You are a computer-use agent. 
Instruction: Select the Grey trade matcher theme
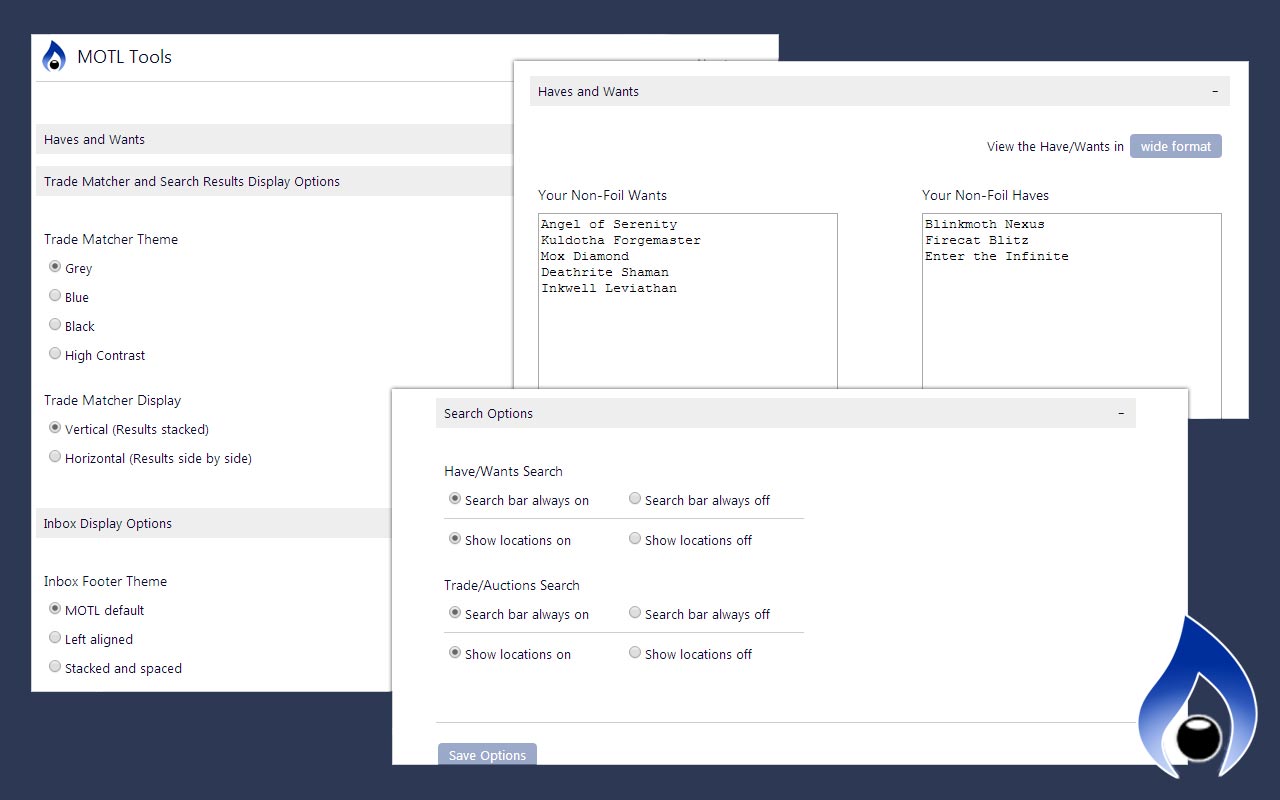(x=55, y=267)
